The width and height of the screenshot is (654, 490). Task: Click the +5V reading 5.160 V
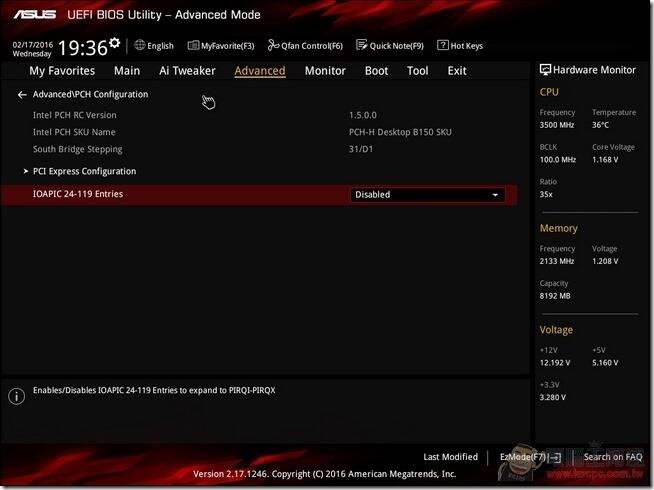[605, 363]
